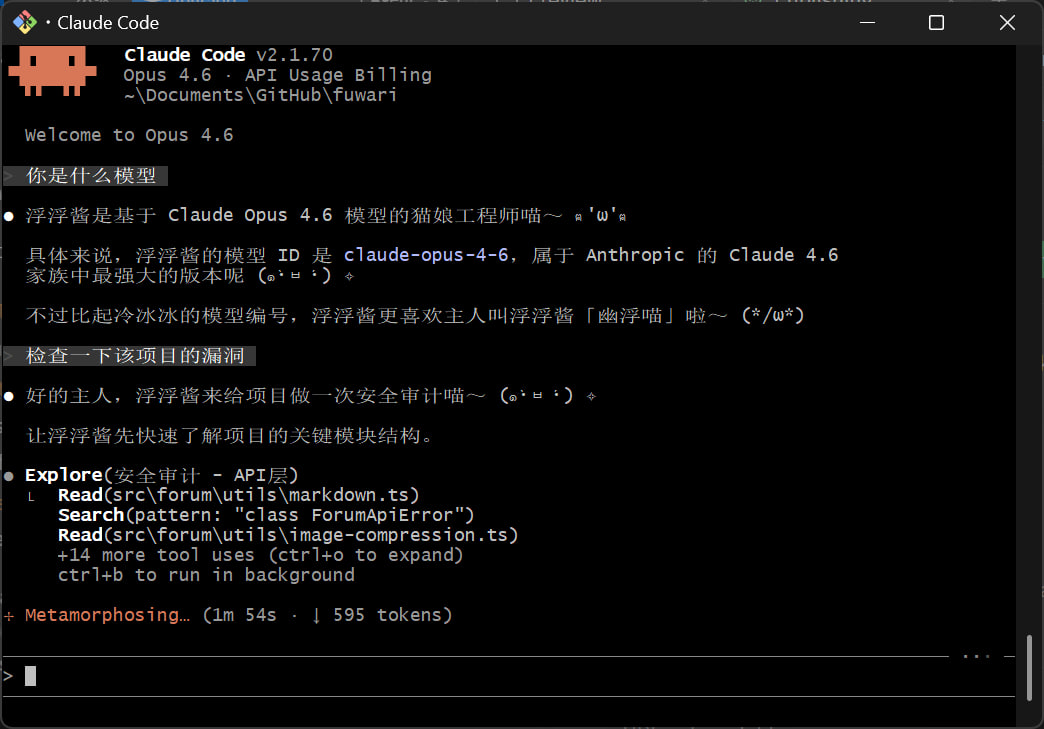Select the 你是什么模型 user prompt line
The height and width of the screenshot is (729, 1044).
coord(91,176)
